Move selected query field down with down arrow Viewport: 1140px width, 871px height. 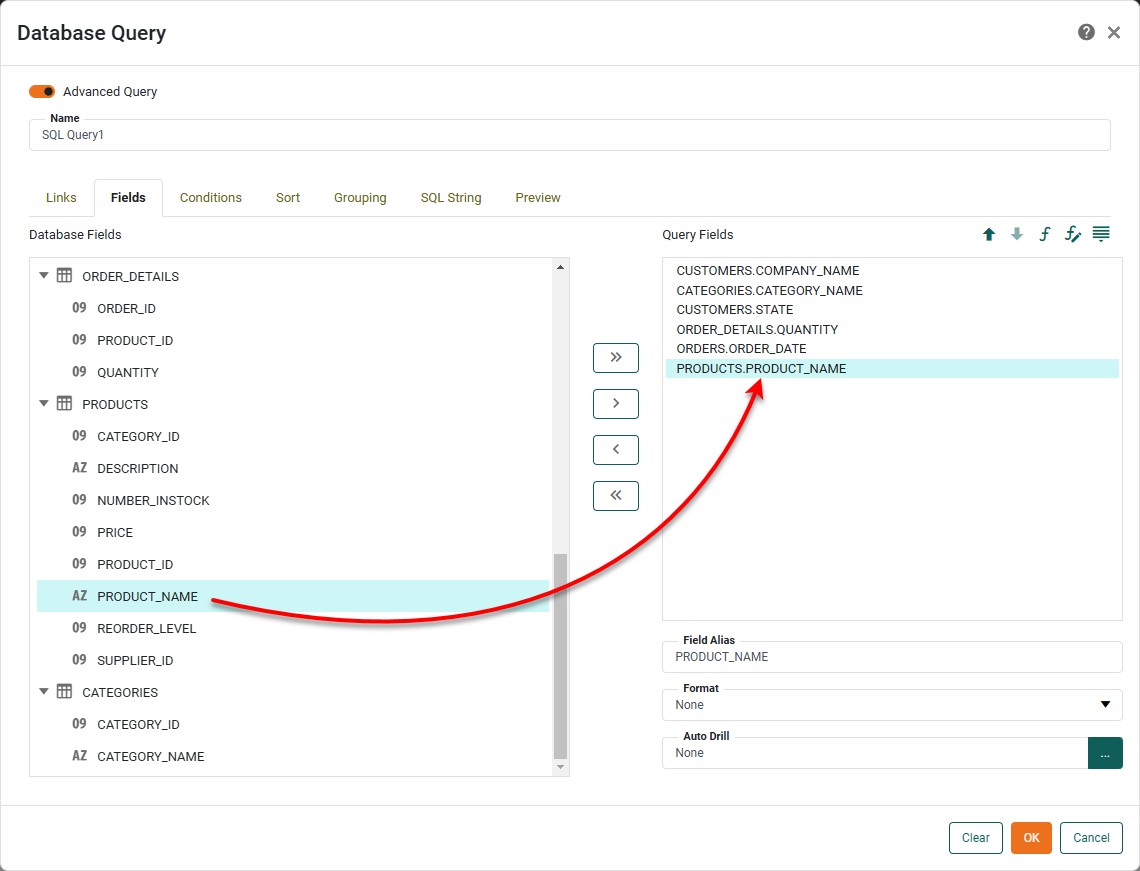pos(1017,234)
